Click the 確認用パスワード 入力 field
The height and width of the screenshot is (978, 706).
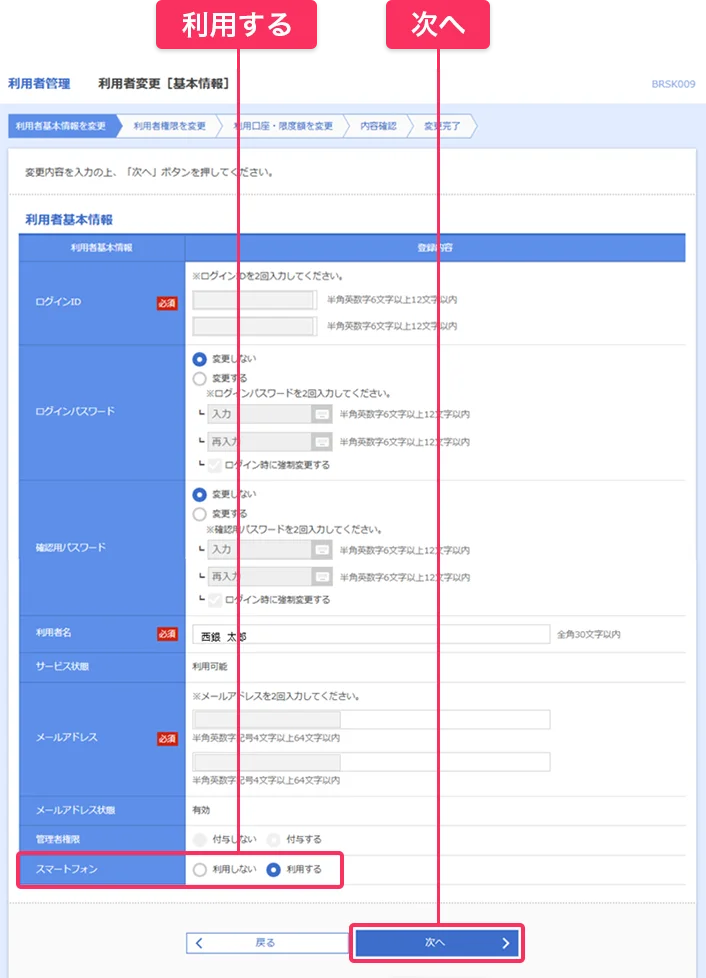pos(259,550)
